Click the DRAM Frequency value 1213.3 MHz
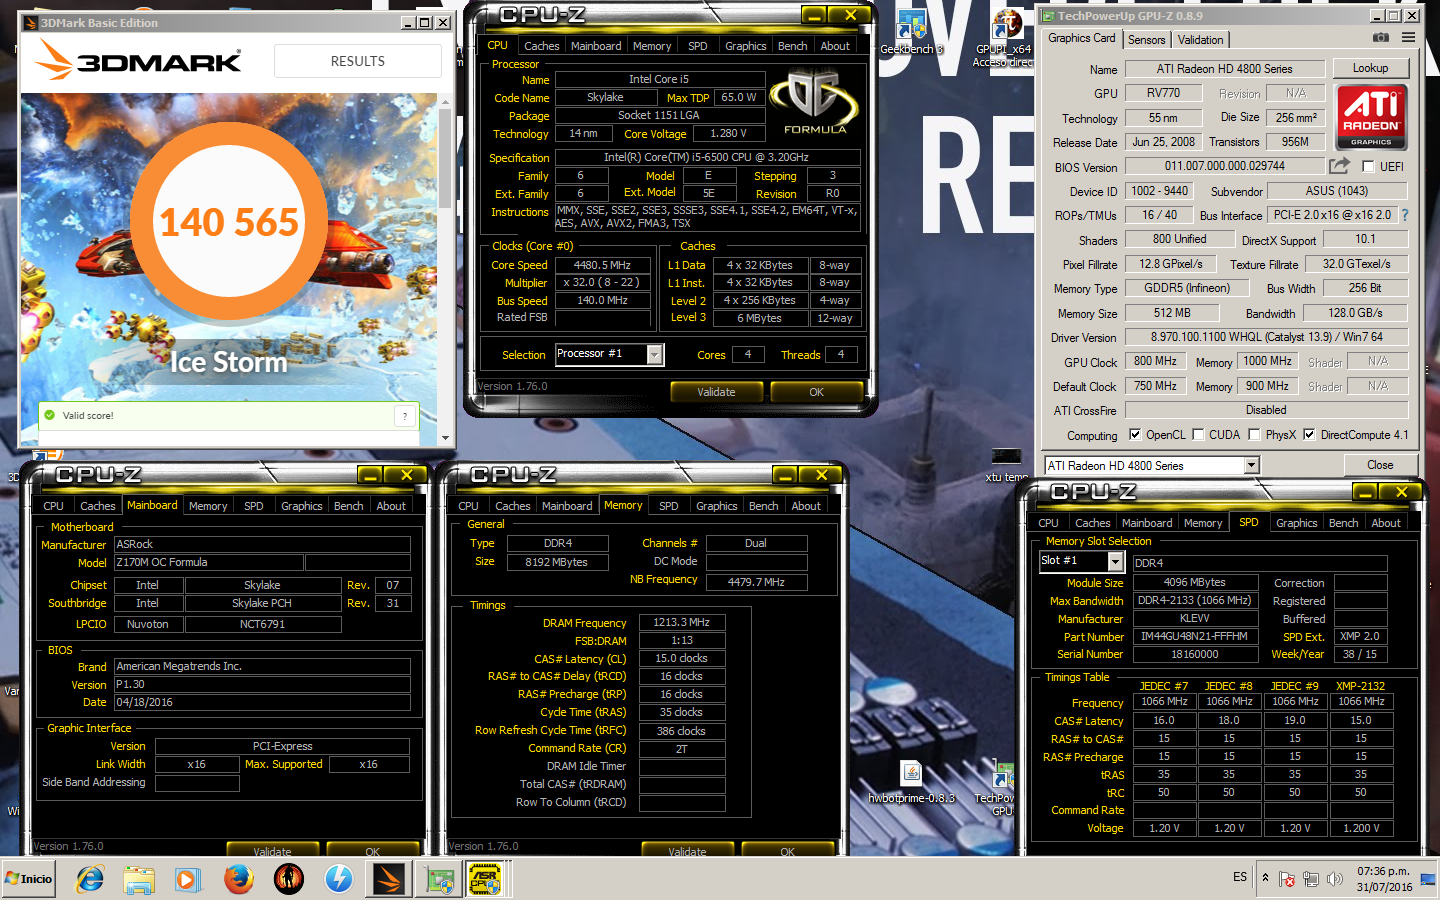The image size is (1440, 900). click(x=681, y=622)
